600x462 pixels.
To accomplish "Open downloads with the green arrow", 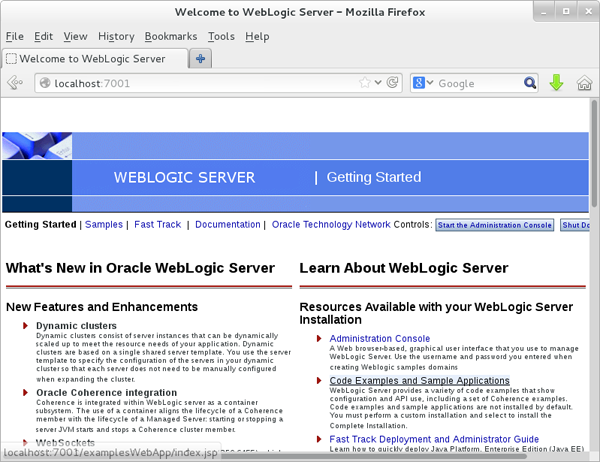I will point(556,83).
